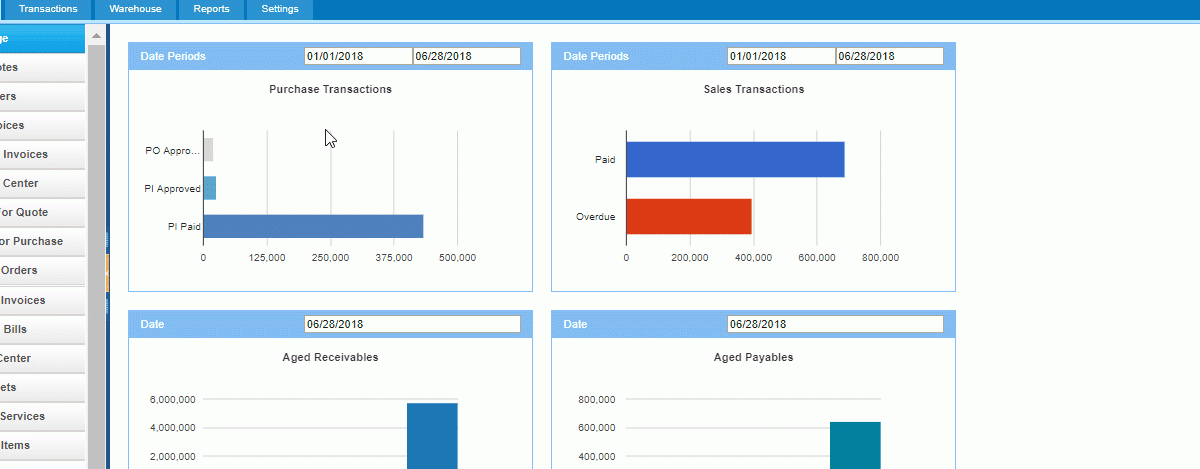Click the 'Overdue' axis label
This screenshot has height=469, width=1200.
pos(596,217)
